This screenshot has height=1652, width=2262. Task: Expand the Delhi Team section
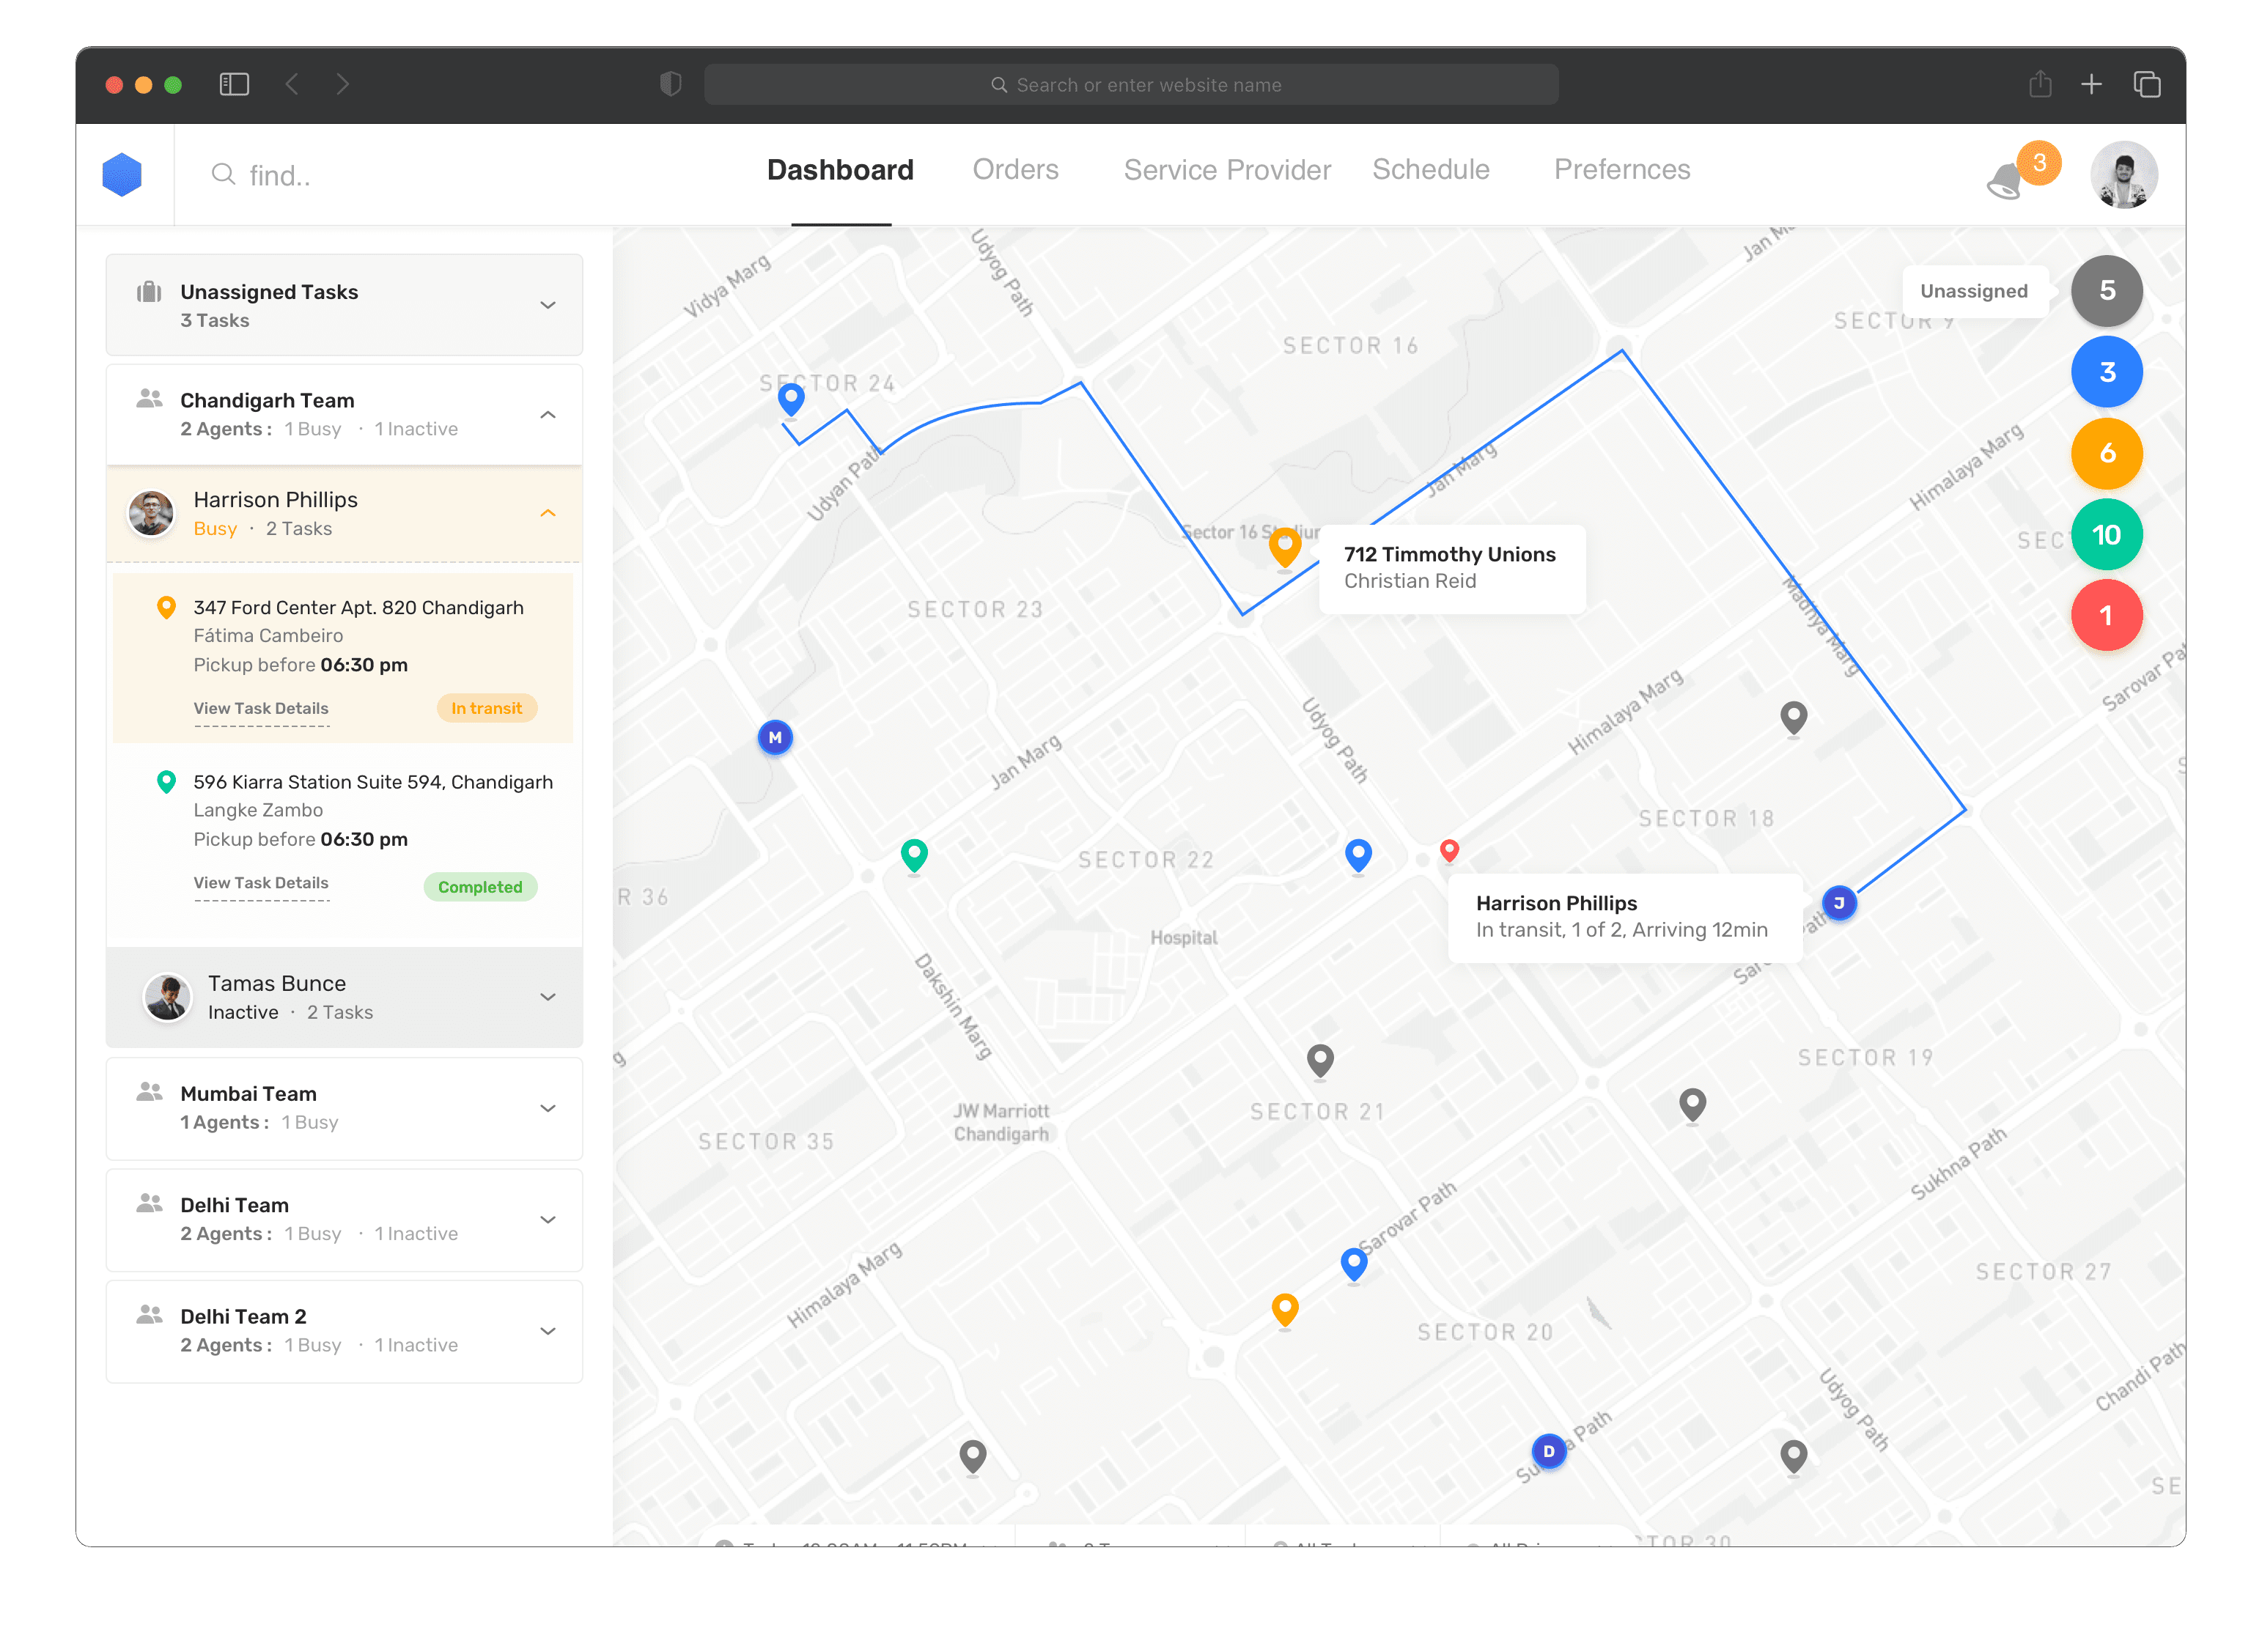coord(548,1220)
